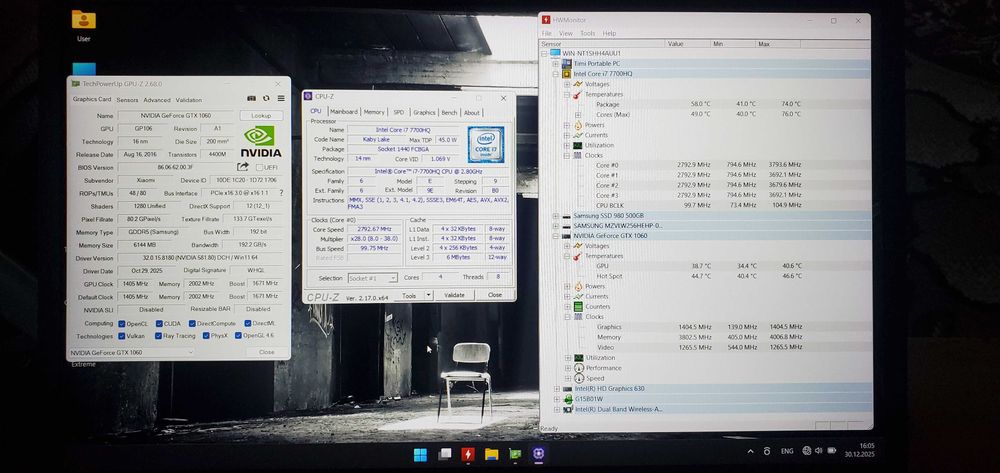Expand the Samsung SSD 980 500GB node
This screenshot has height=473, width=1000.
555,216
